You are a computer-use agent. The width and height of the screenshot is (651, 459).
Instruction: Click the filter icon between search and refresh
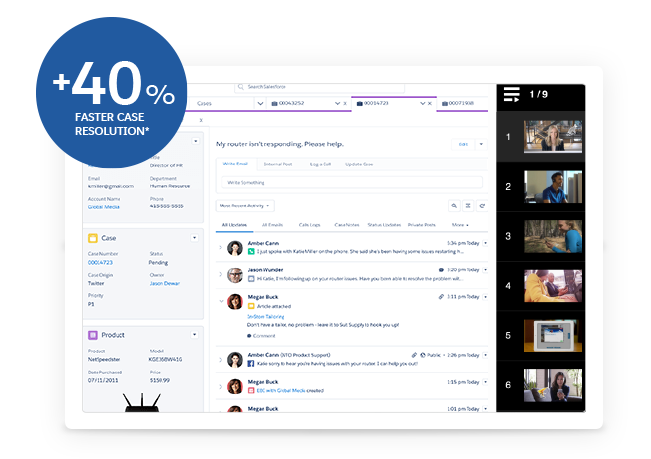pyautogui.click(x=468, y=205)
